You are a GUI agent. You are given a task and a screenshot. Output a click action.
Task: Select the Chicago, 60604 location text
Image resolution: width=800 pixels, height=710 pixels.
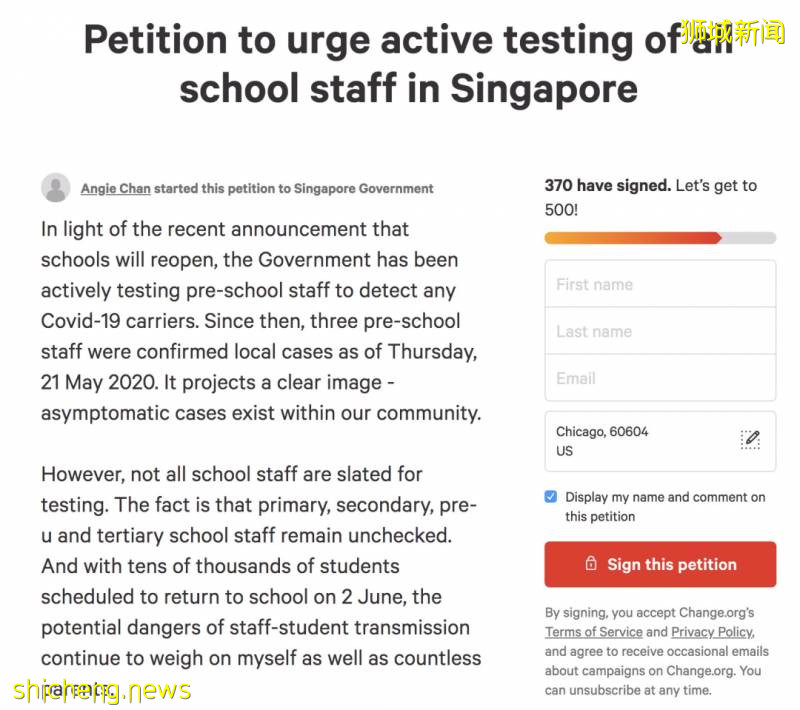[x=602, y=432]
